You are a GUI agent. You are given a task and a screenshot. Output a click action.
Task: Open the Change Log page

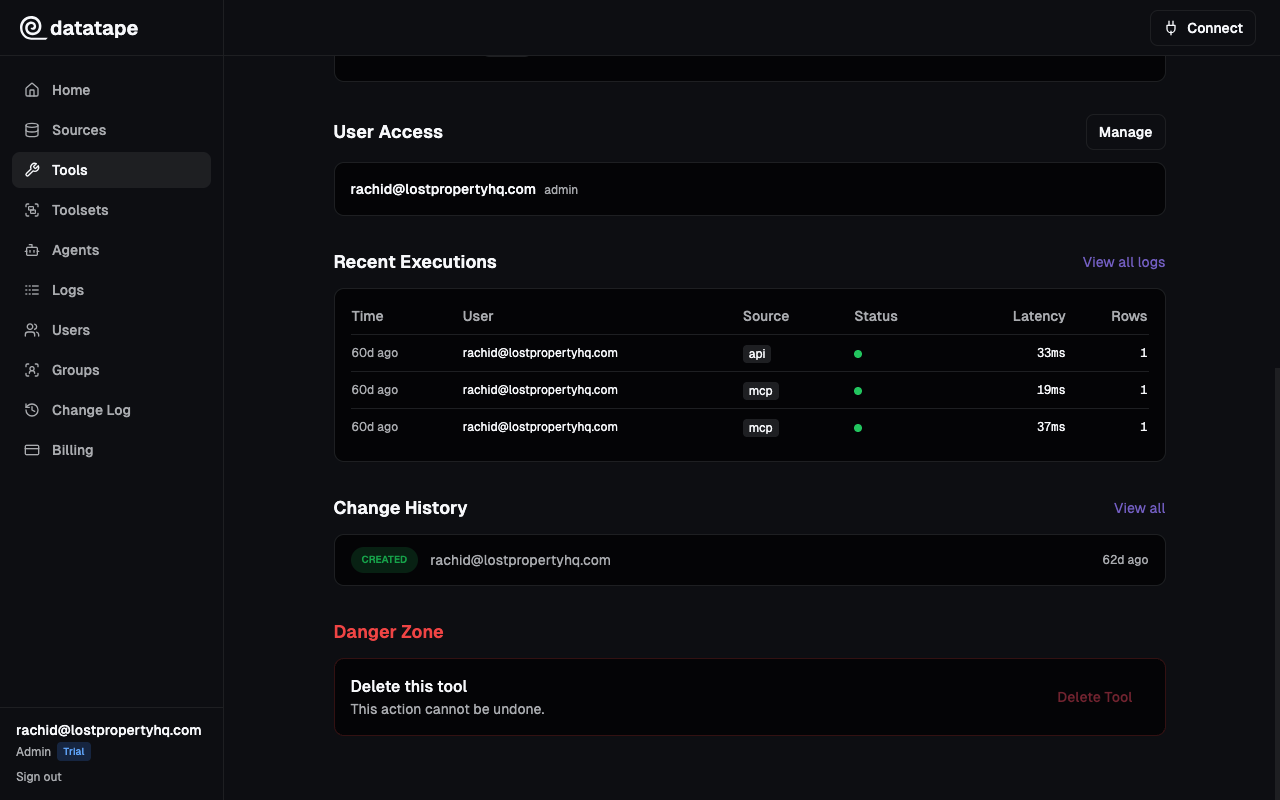click(x=111, y=410)
